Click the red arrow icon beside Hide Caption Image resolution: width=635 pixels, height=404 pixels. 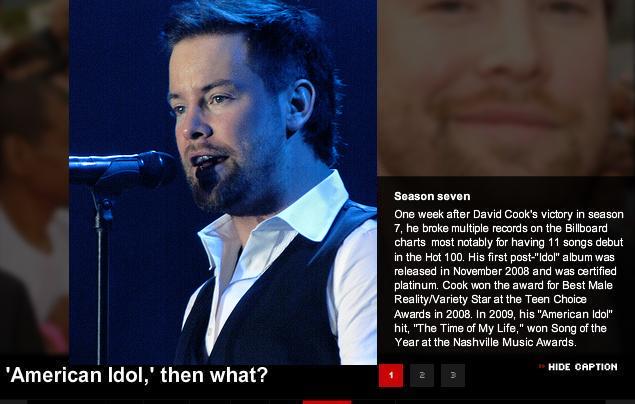coord(542,367)
